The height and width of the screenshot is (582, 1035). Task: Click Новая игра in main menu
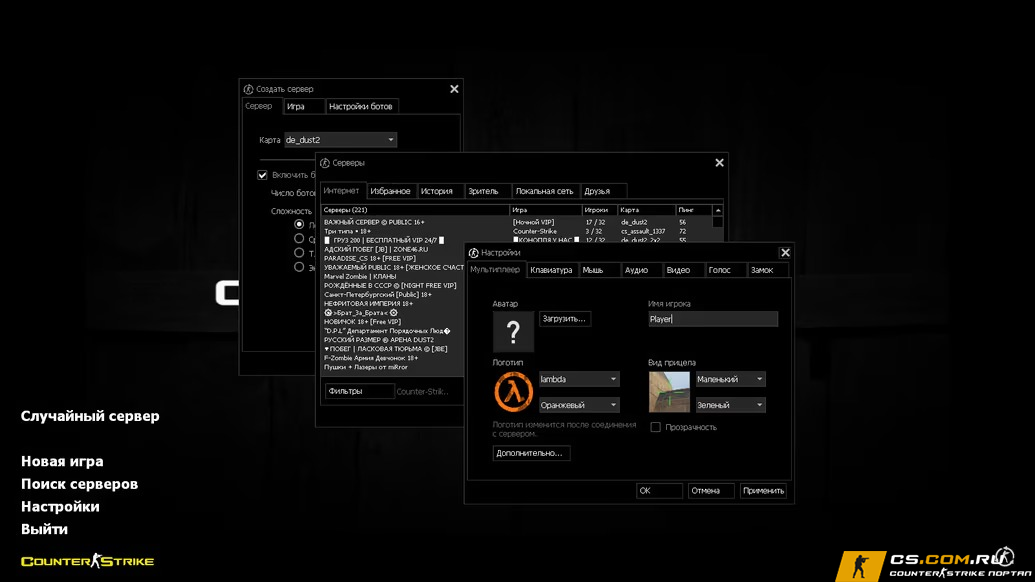coord(62,461)
